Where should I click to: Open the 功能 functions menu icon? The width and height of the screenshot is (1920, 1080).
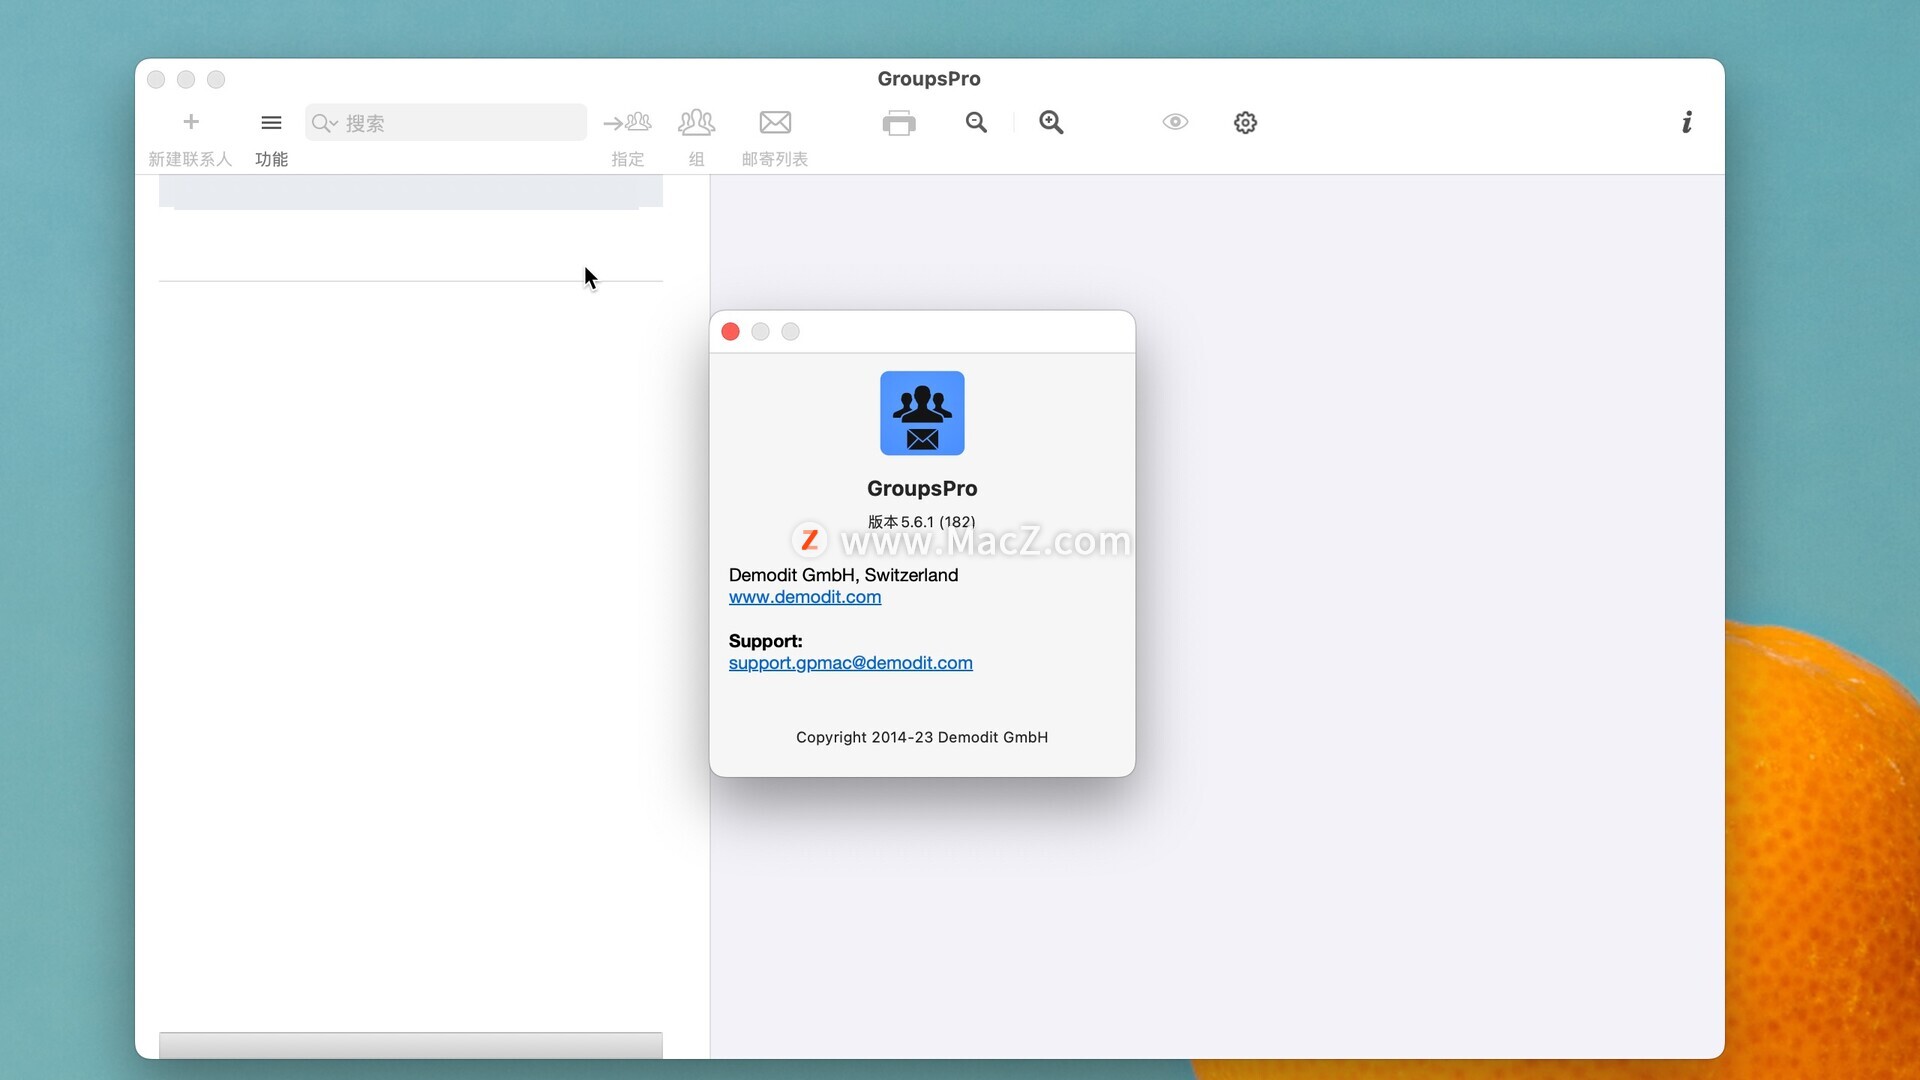[x=271, y=122]
